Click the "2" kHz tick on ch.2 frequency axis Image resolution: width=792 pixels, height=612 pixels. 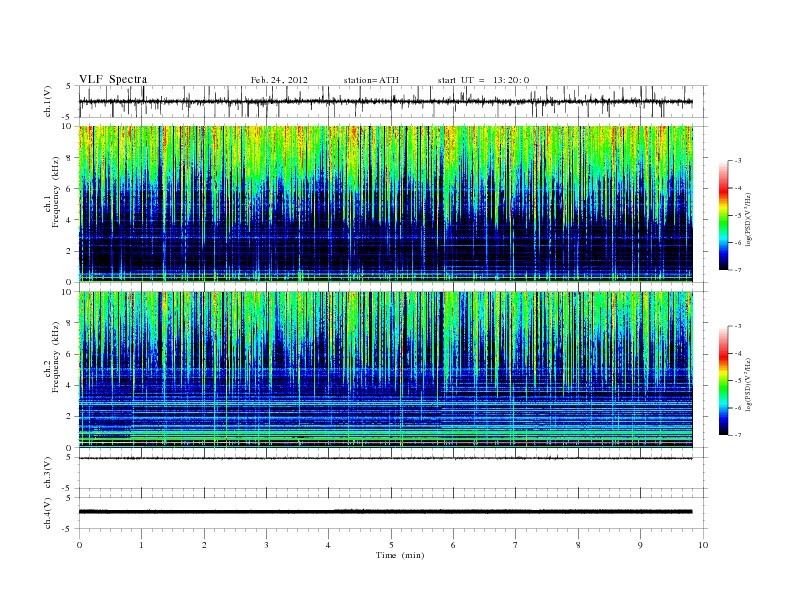[69, 417]
